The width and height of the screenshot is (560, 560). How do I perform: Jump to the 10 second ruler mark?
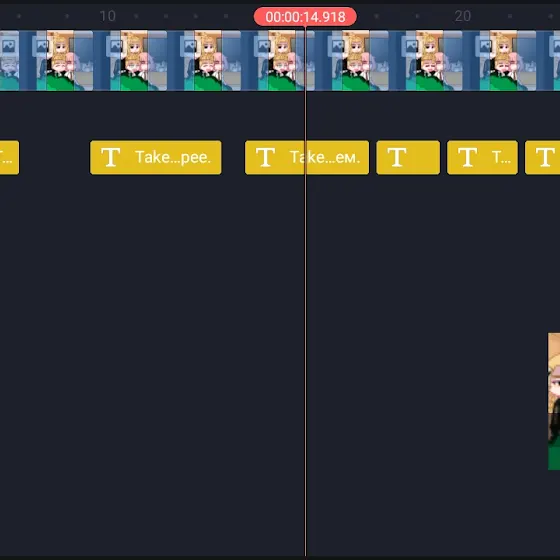[x=107, y=16]
